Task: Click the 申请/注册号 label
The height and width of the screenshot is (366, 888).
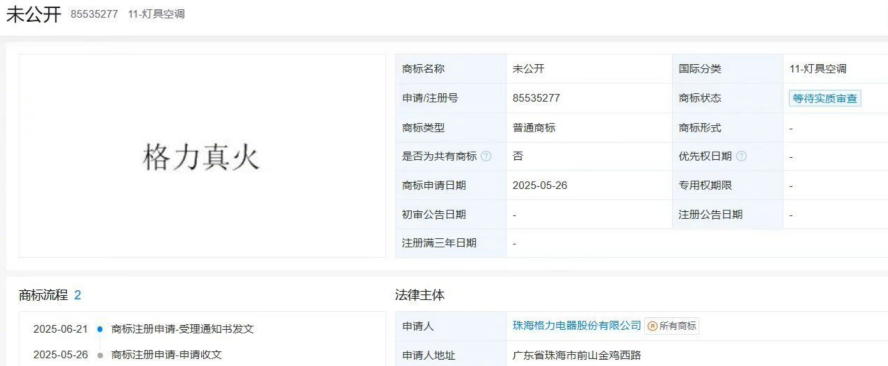Action: point(430,98)
